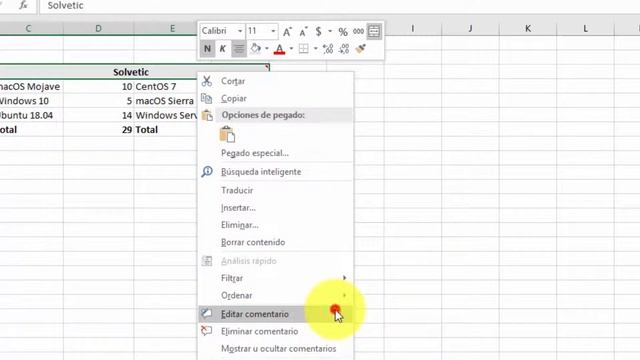Screen dimensions: 640x360
Task: Select column E header
Action: click(172, 28)
